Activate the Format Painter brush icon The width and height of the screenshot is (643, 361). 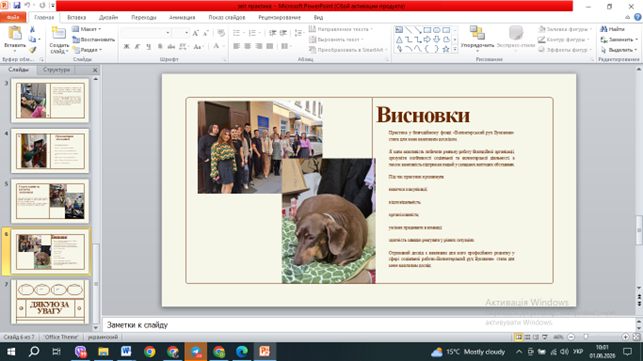point(32,50)
